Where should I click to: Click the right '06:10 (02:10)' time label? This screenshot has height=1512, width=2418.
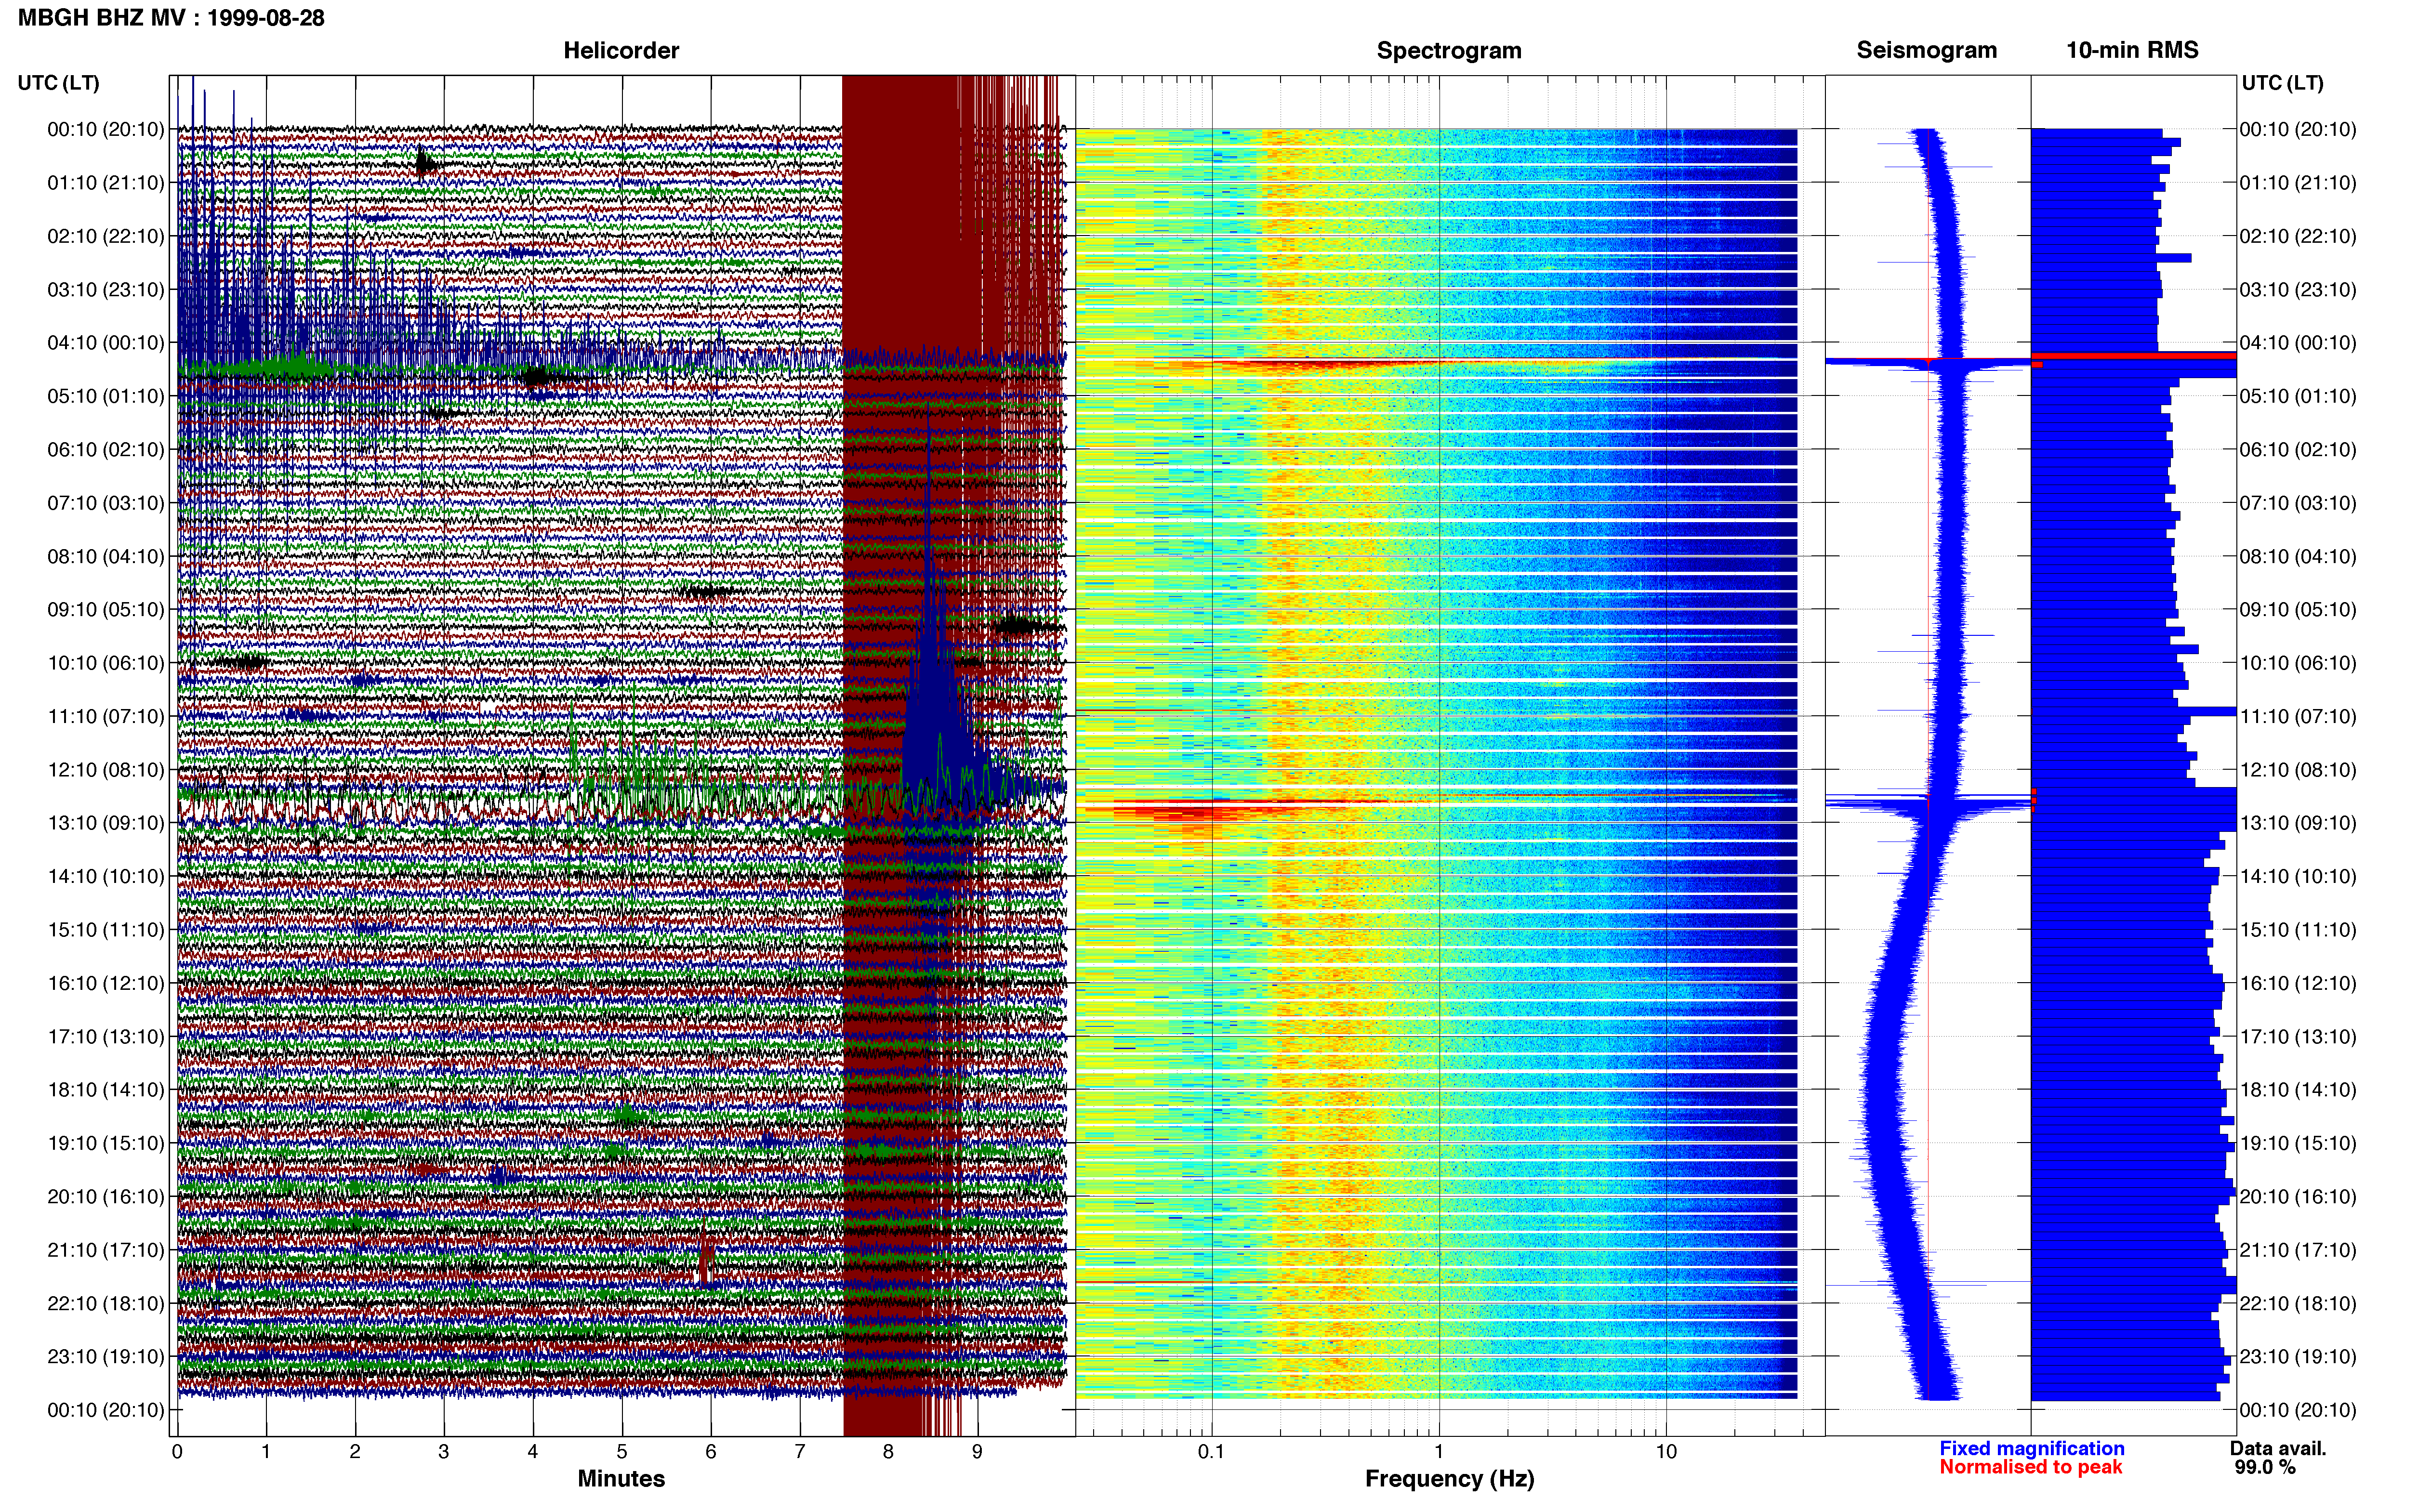coord(2298,450)
